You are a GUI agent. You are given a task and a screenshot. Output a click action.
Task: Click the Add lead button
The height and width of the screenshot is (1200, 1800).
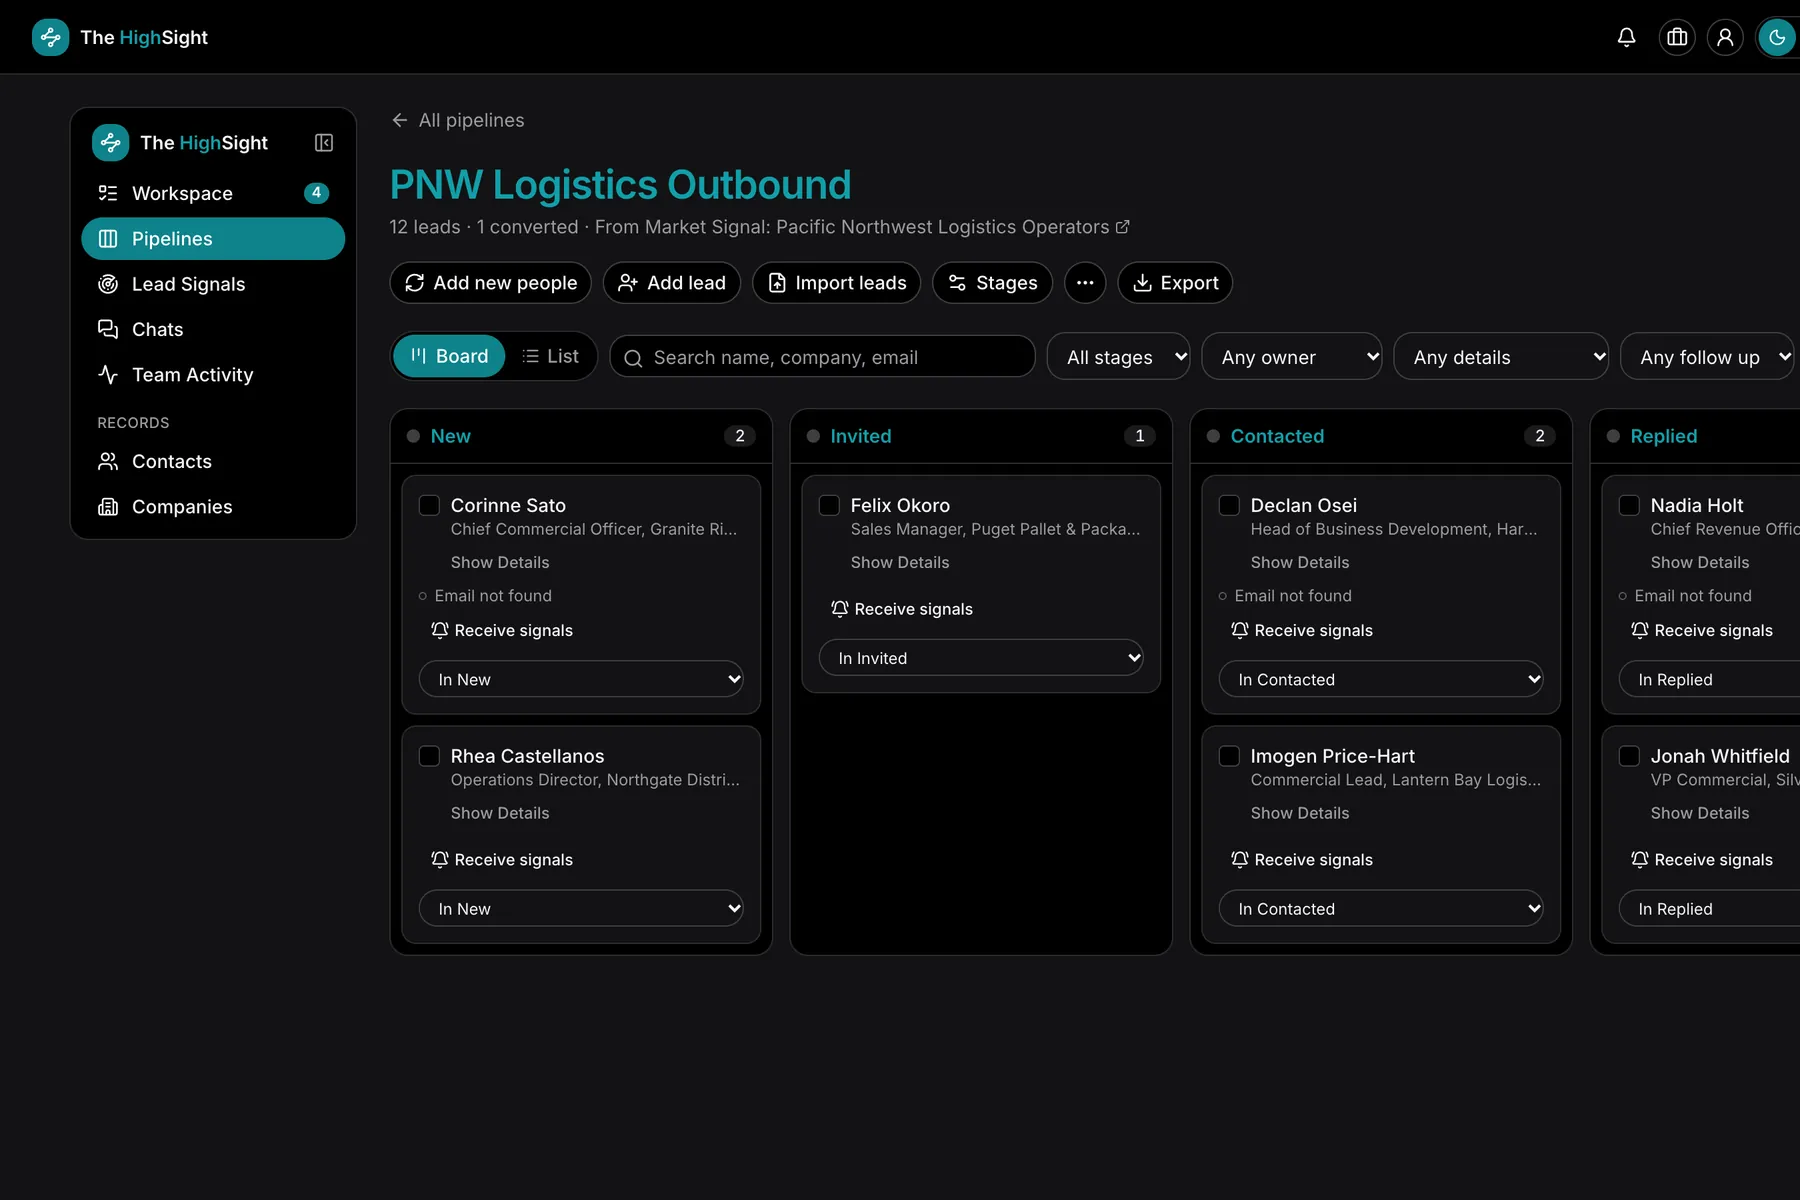point(672,283)
